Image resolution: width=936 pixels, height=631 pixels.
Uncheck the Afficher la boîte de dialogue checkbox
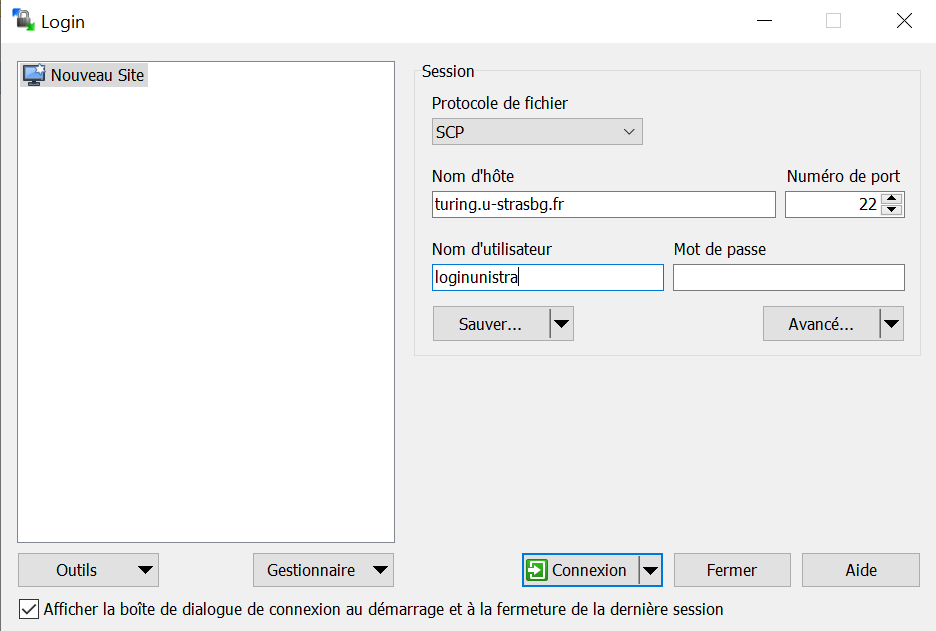[x=28, y=609]
